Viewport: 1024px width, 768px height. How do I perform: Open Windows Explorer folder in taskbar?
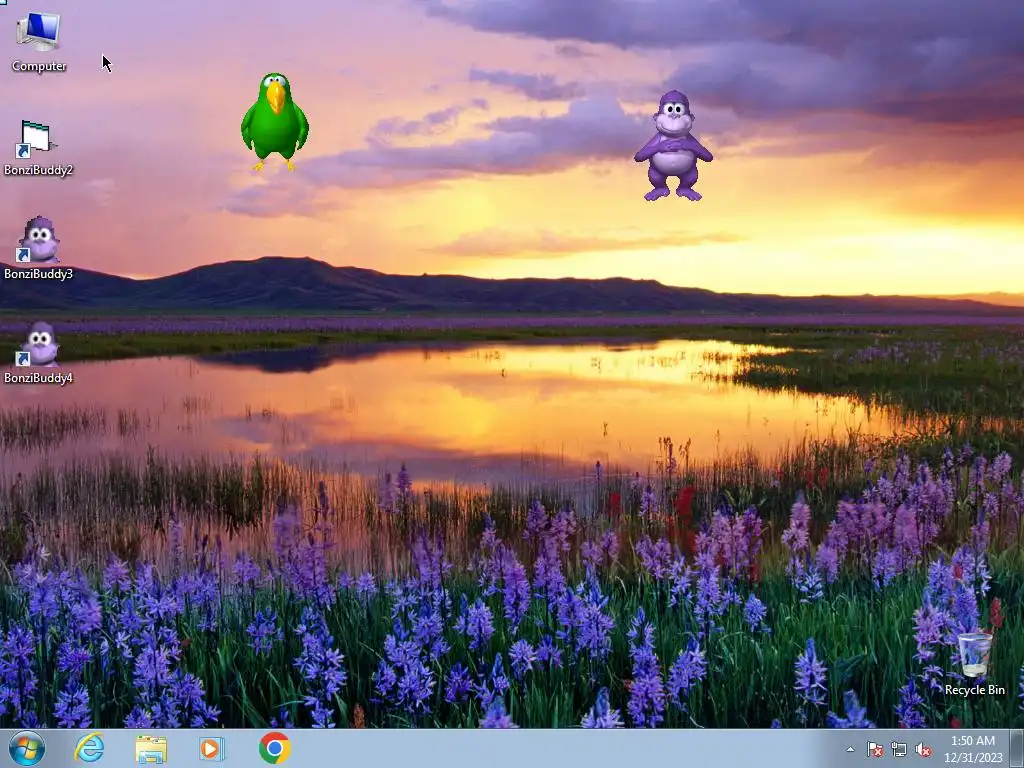[x=151, y=749]
